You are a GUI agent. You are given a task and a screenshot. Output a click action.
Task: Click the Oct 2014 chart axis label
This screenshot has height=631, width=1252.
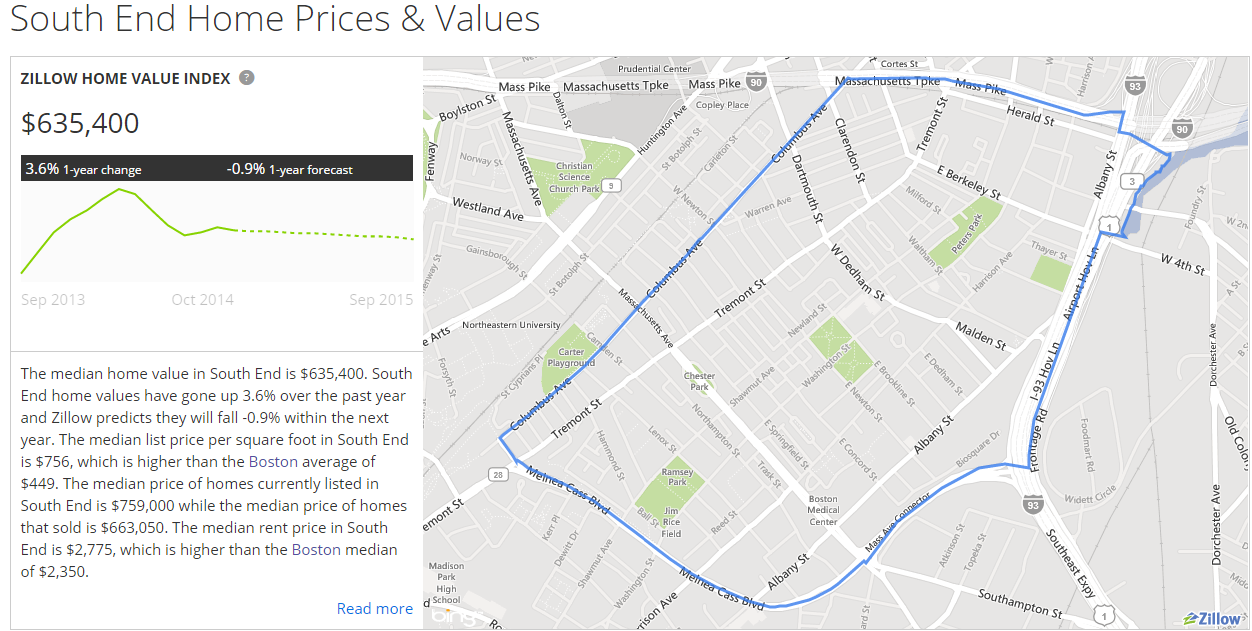click(x=202, y=300)
